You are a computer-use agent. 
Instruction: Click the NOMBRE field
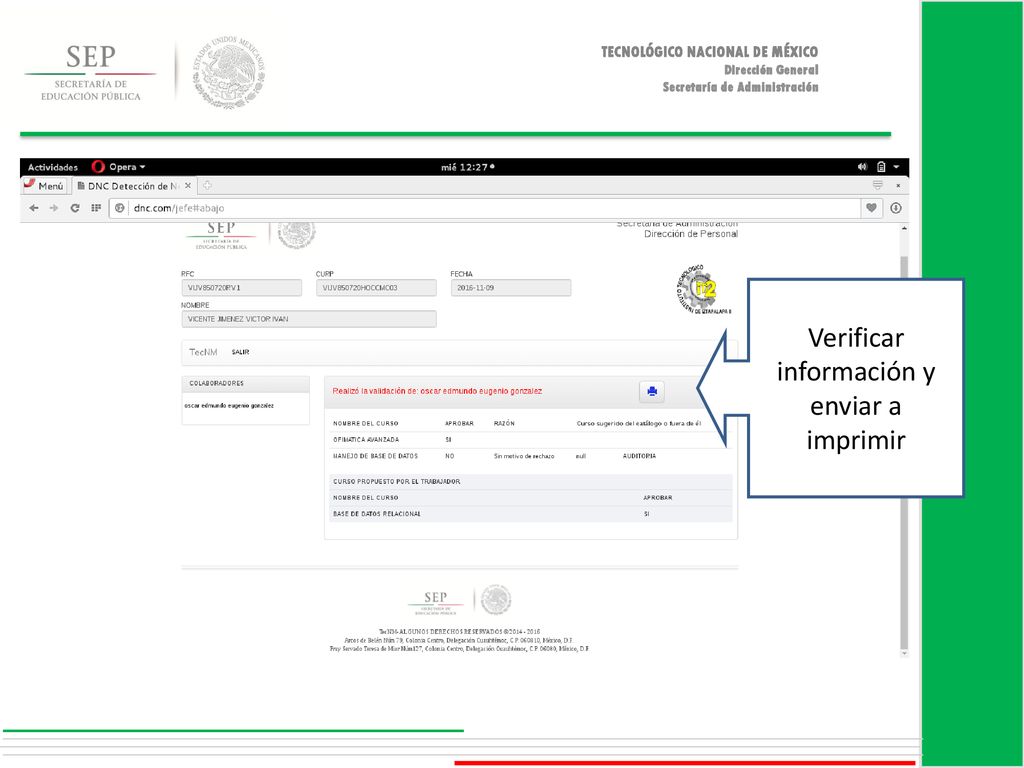(309, 319)
